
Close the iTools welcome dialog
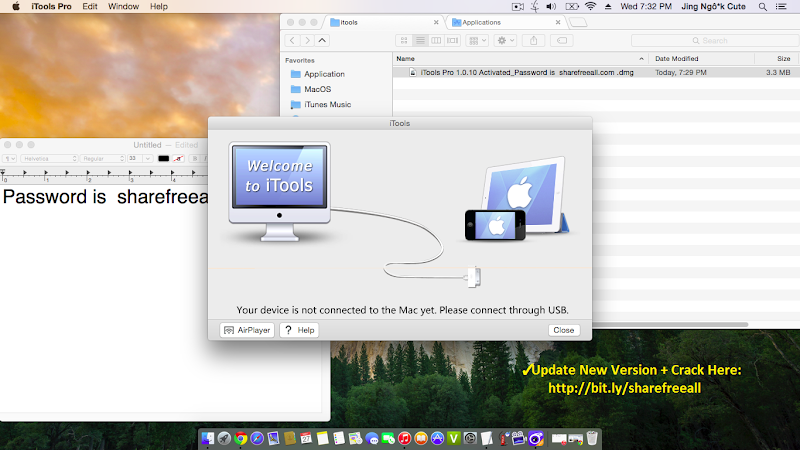point(564,330)
